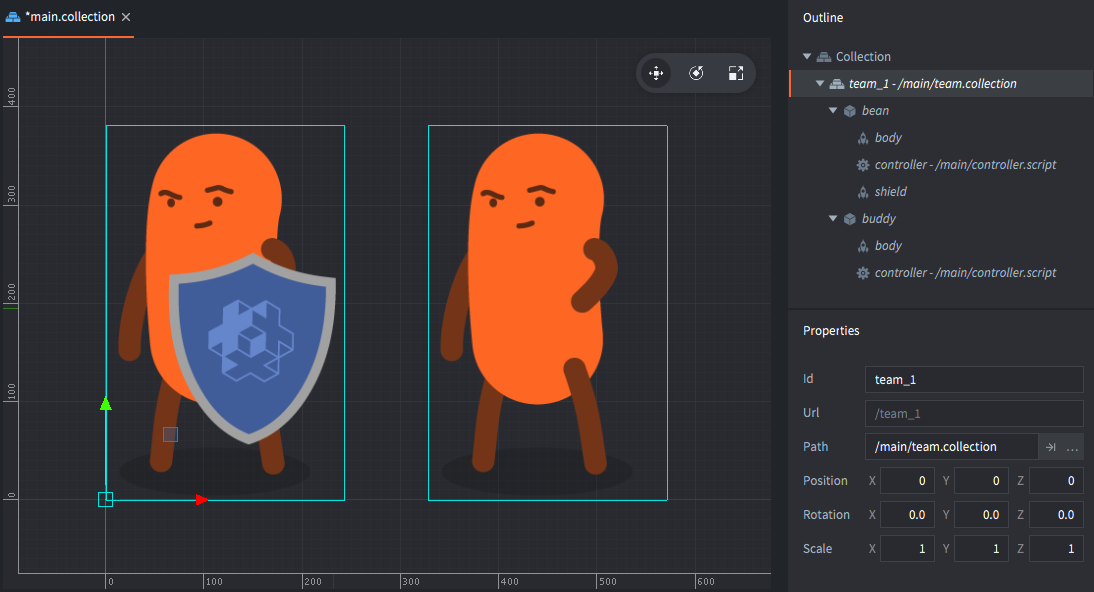Click the Id field containing team_1
The width and height of the screenshot is (1094, 592).
pyautogui.click(x=973, y=380)
